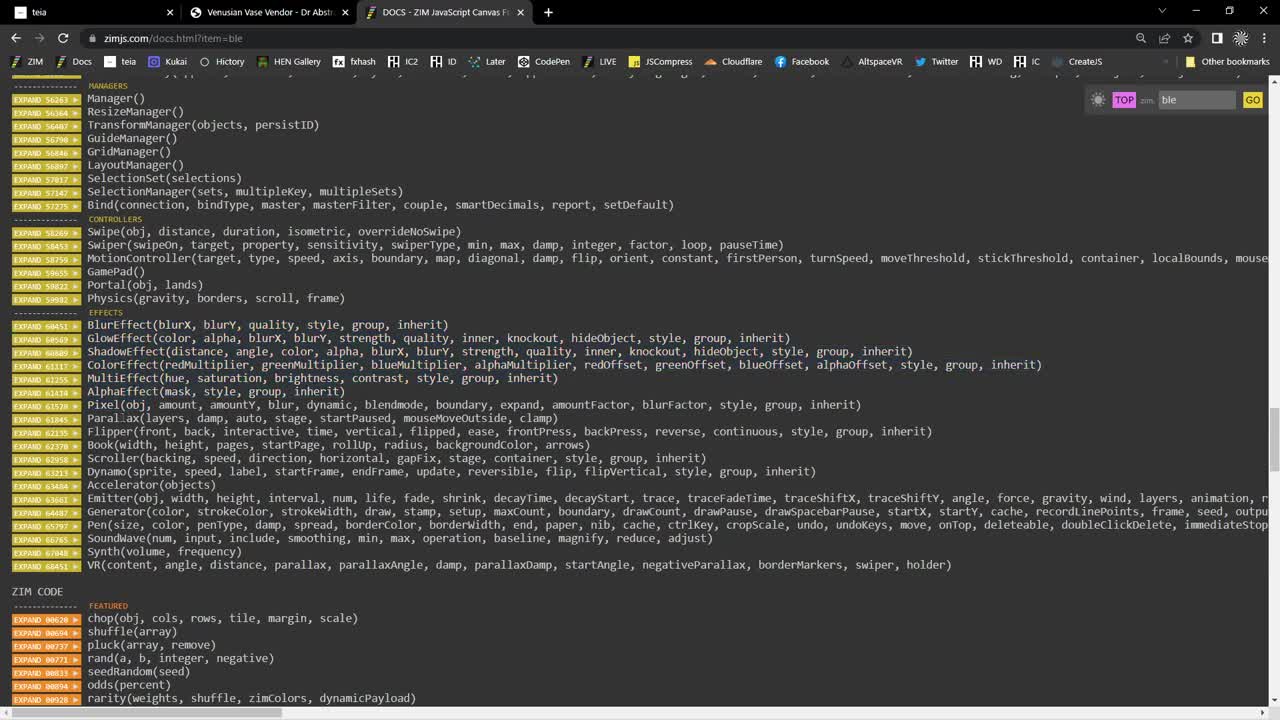Viewport: 1280px width, 720px height.
Task: Click the shuffle(array) signature
Action: click(132, 631)
